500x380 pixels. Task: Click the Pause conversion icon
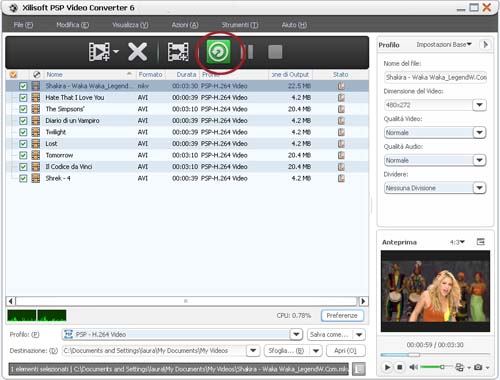(x=250, y=52)
